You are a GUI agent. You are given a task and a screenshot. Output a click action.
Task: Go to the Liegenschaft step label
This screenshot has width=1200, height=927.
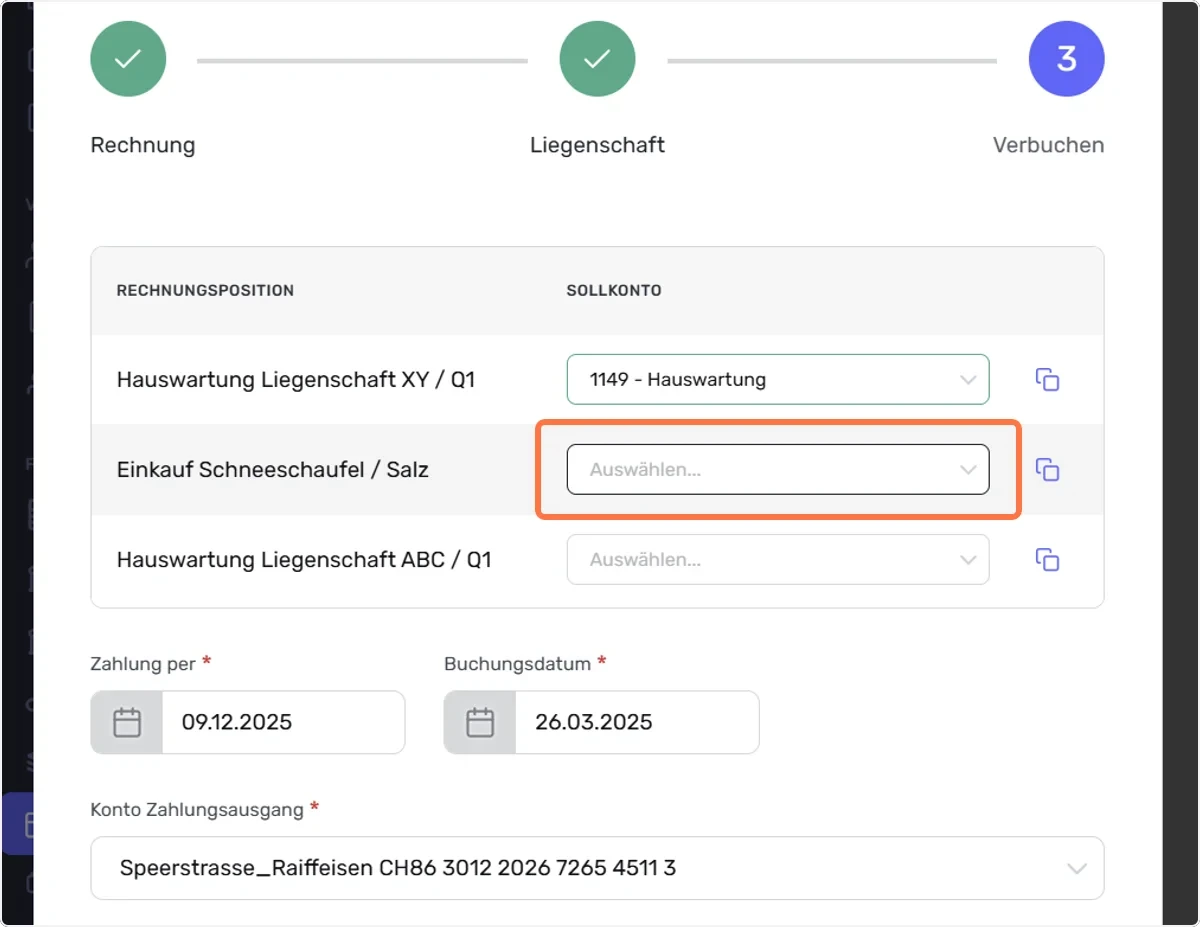[597, 145]
